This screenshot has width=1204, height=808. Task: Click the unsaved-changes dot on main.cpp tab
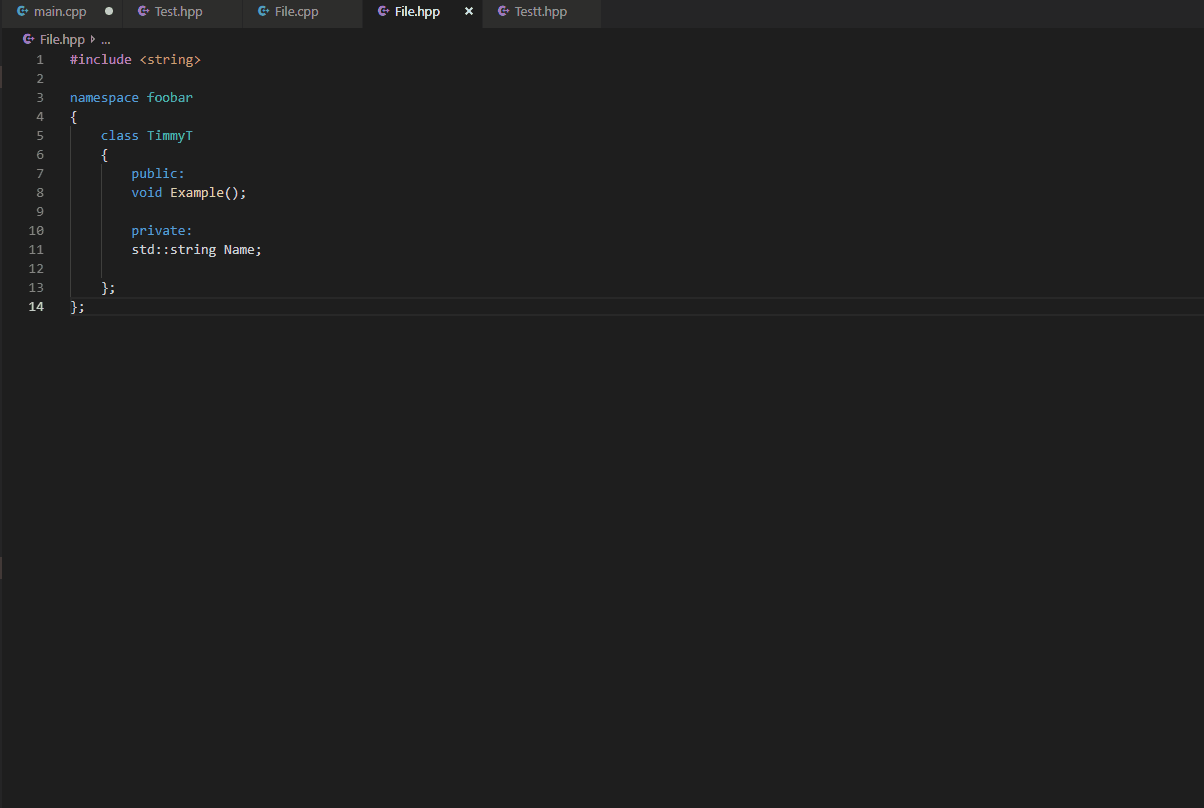click(x=108, y=11)
